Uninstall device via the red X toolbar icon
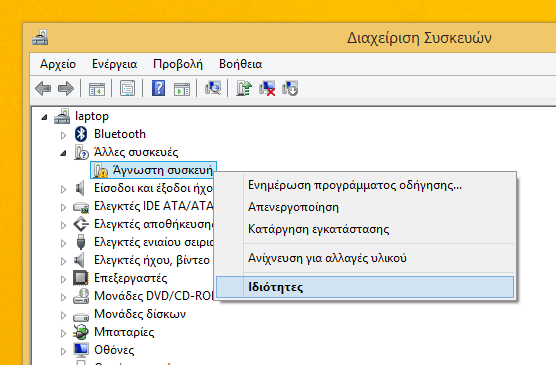 (x=267, y=88)
